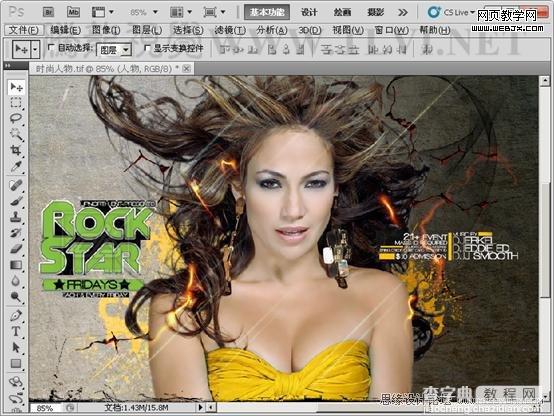Switch to the 摄影 workspace
554x416 pixels.
tap(375, 12)
